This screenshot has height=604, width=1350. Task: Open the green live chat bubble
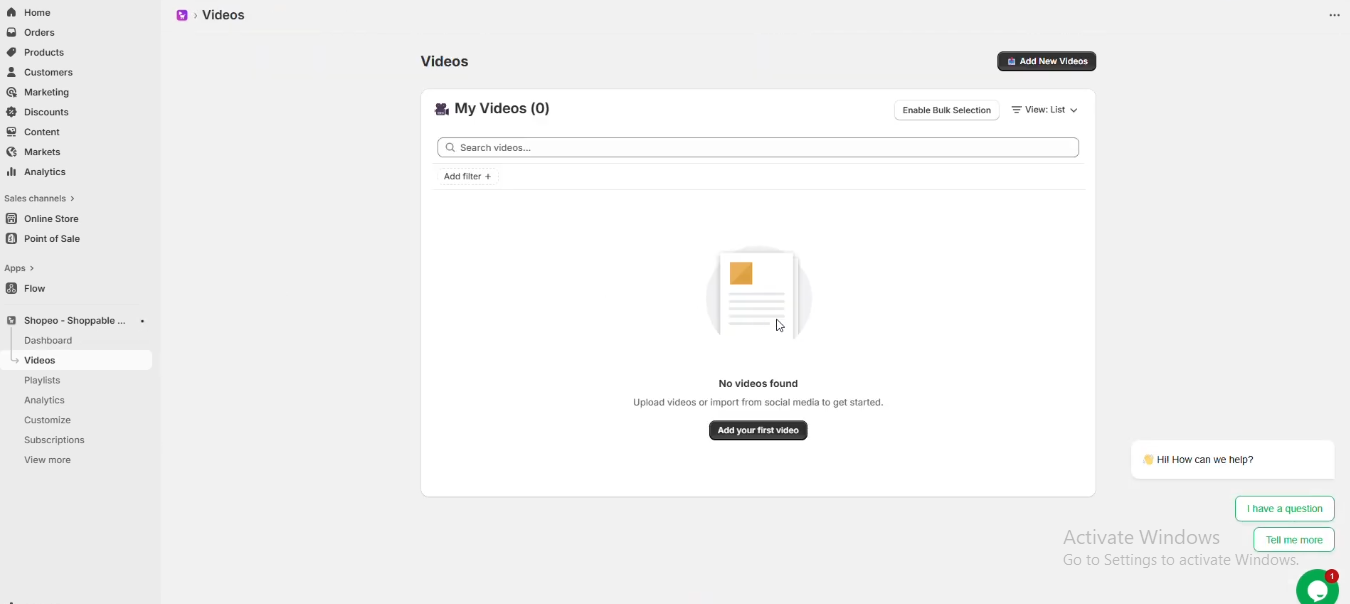[1317, 589]
